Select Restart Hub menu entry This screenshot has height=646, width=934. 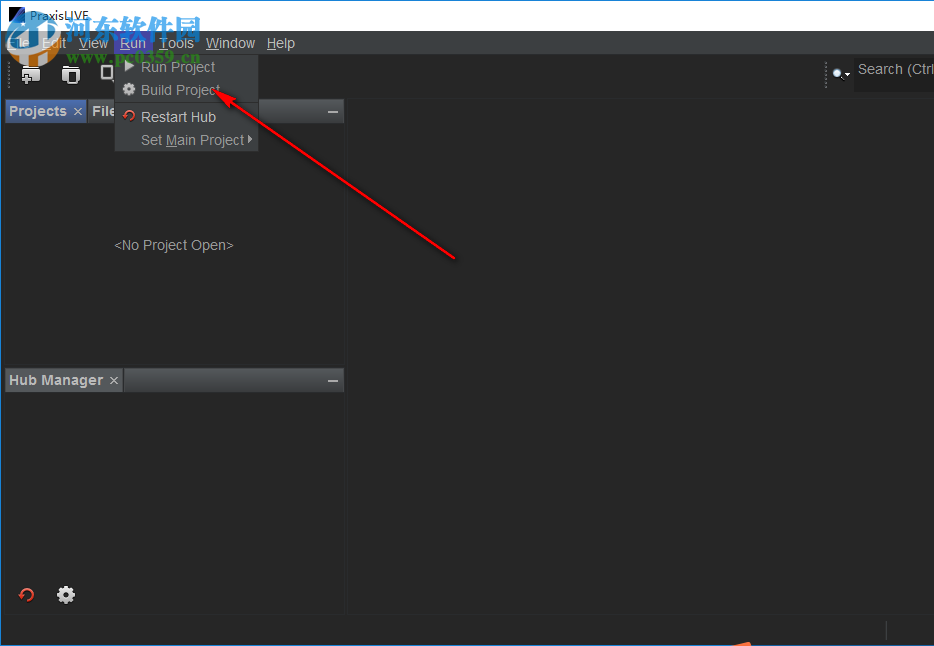tap(186, 117)
